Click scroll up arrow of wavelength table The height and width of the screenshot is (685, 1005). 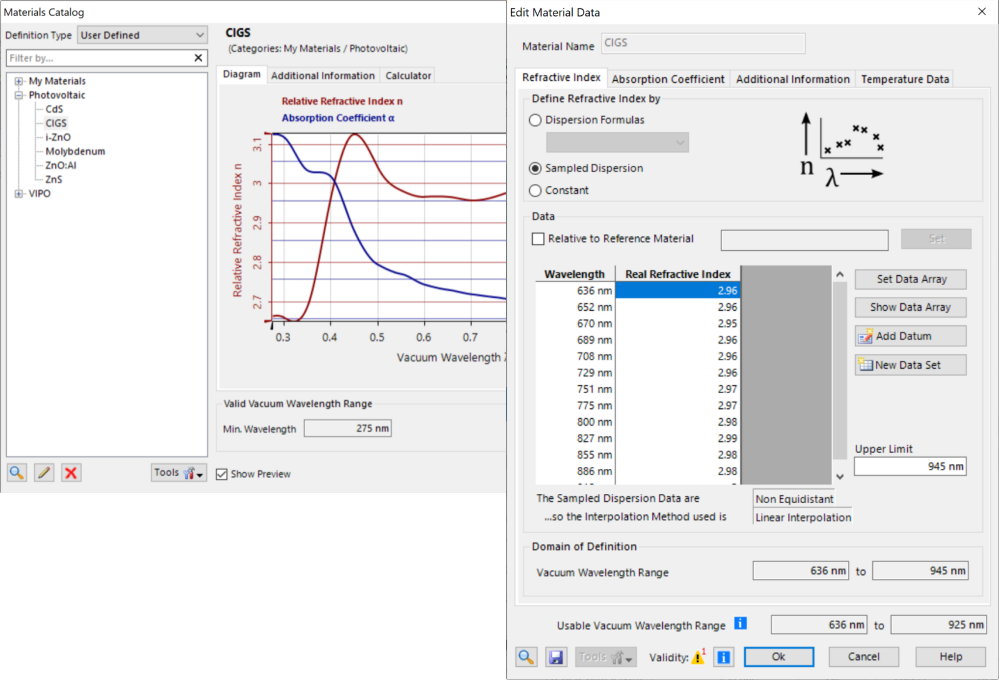(840, 274)
